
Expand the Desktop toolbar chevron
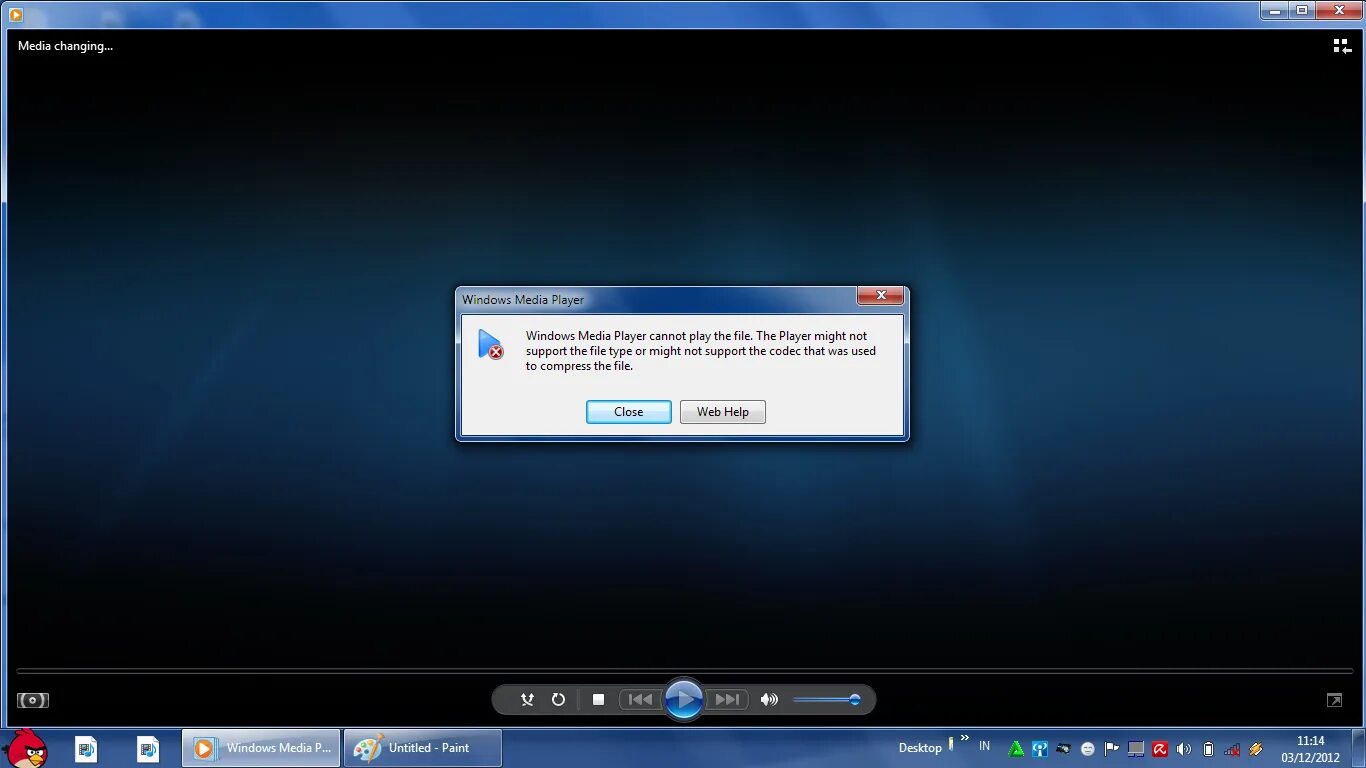click(x=965, y=739)
